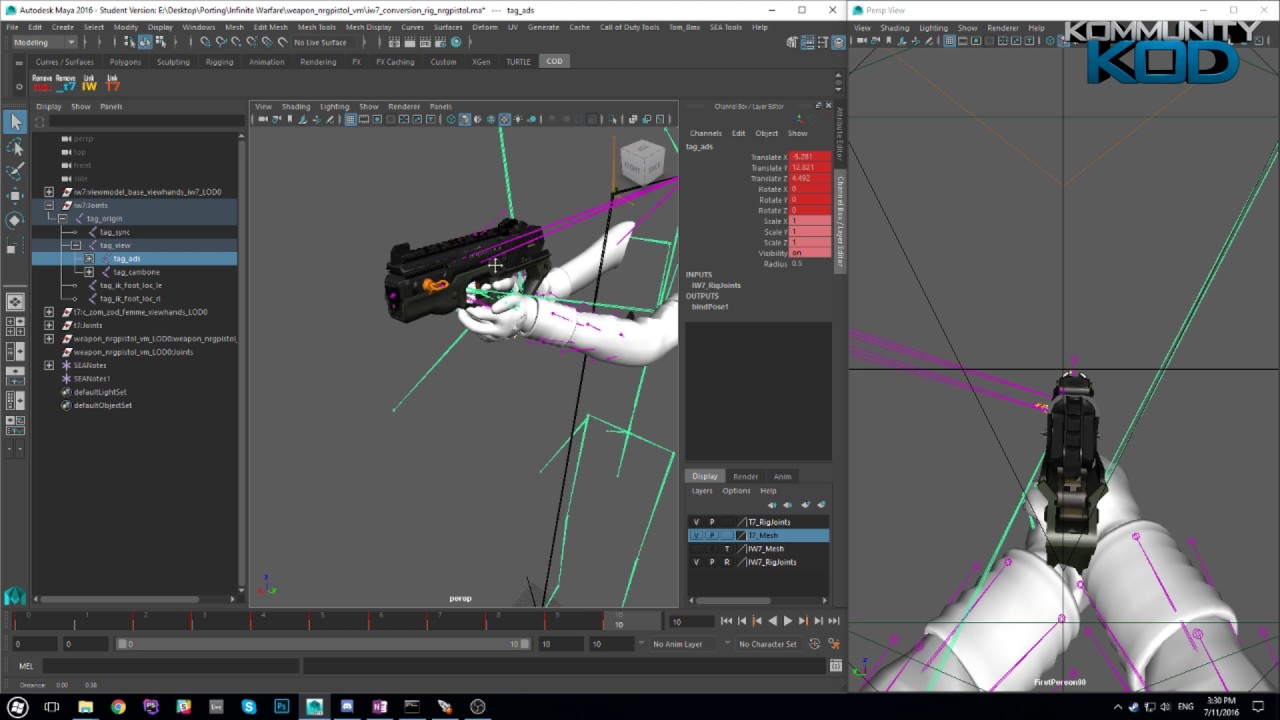
Task: Open auto keyframe toggle icon
Action: coord(815,644)
